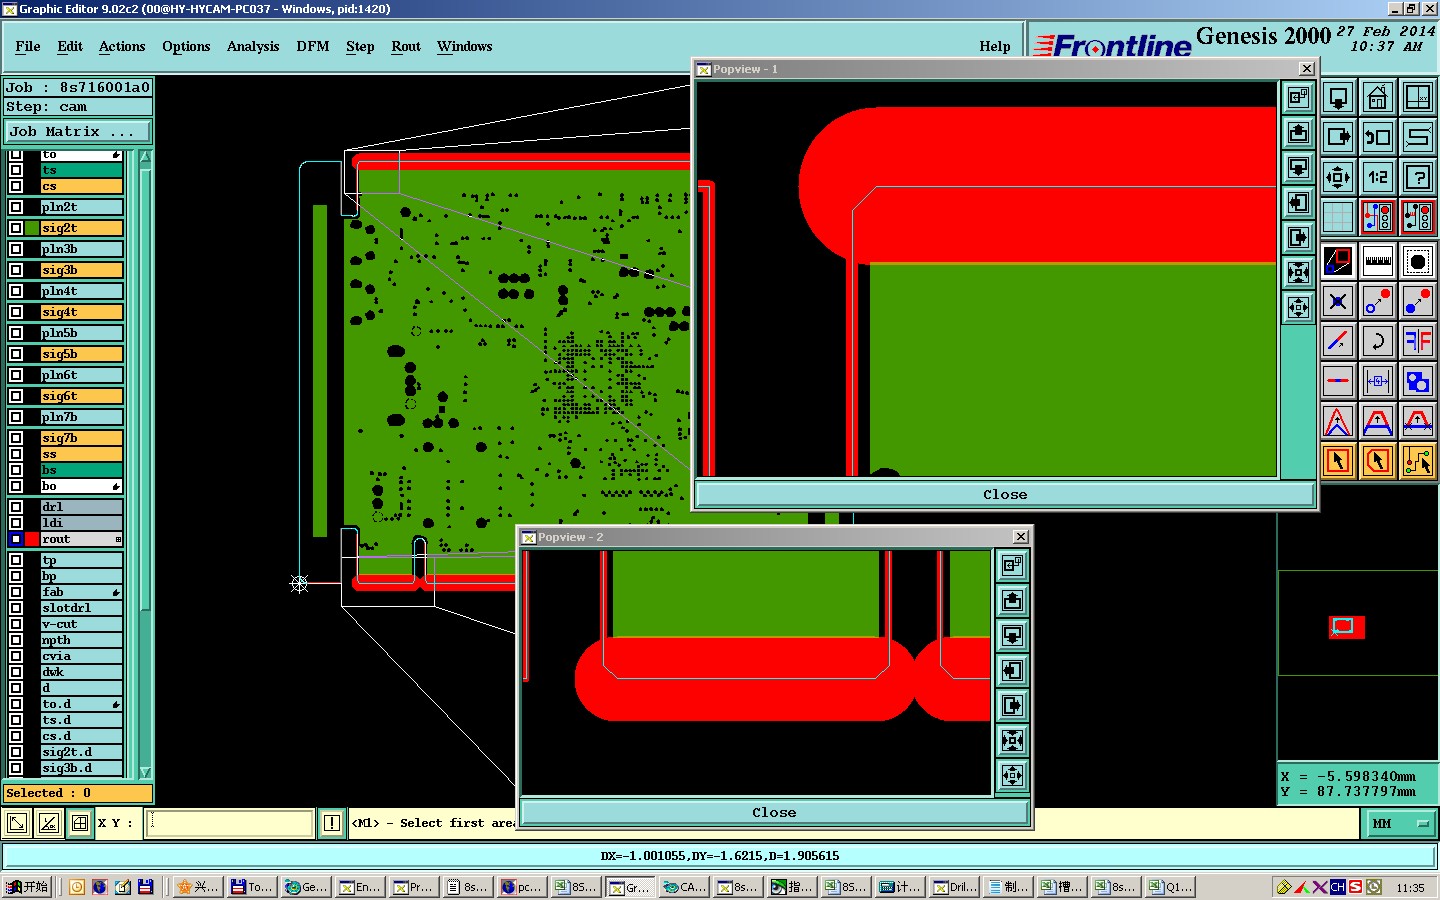Open the Dril... taskbar button
The image size is (1440, 900).
tap(955, 886)
